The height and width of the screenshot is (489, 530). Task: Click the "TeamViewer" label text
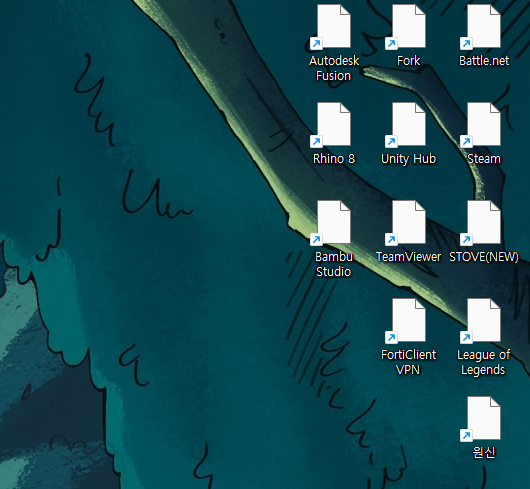pos(408,257)
